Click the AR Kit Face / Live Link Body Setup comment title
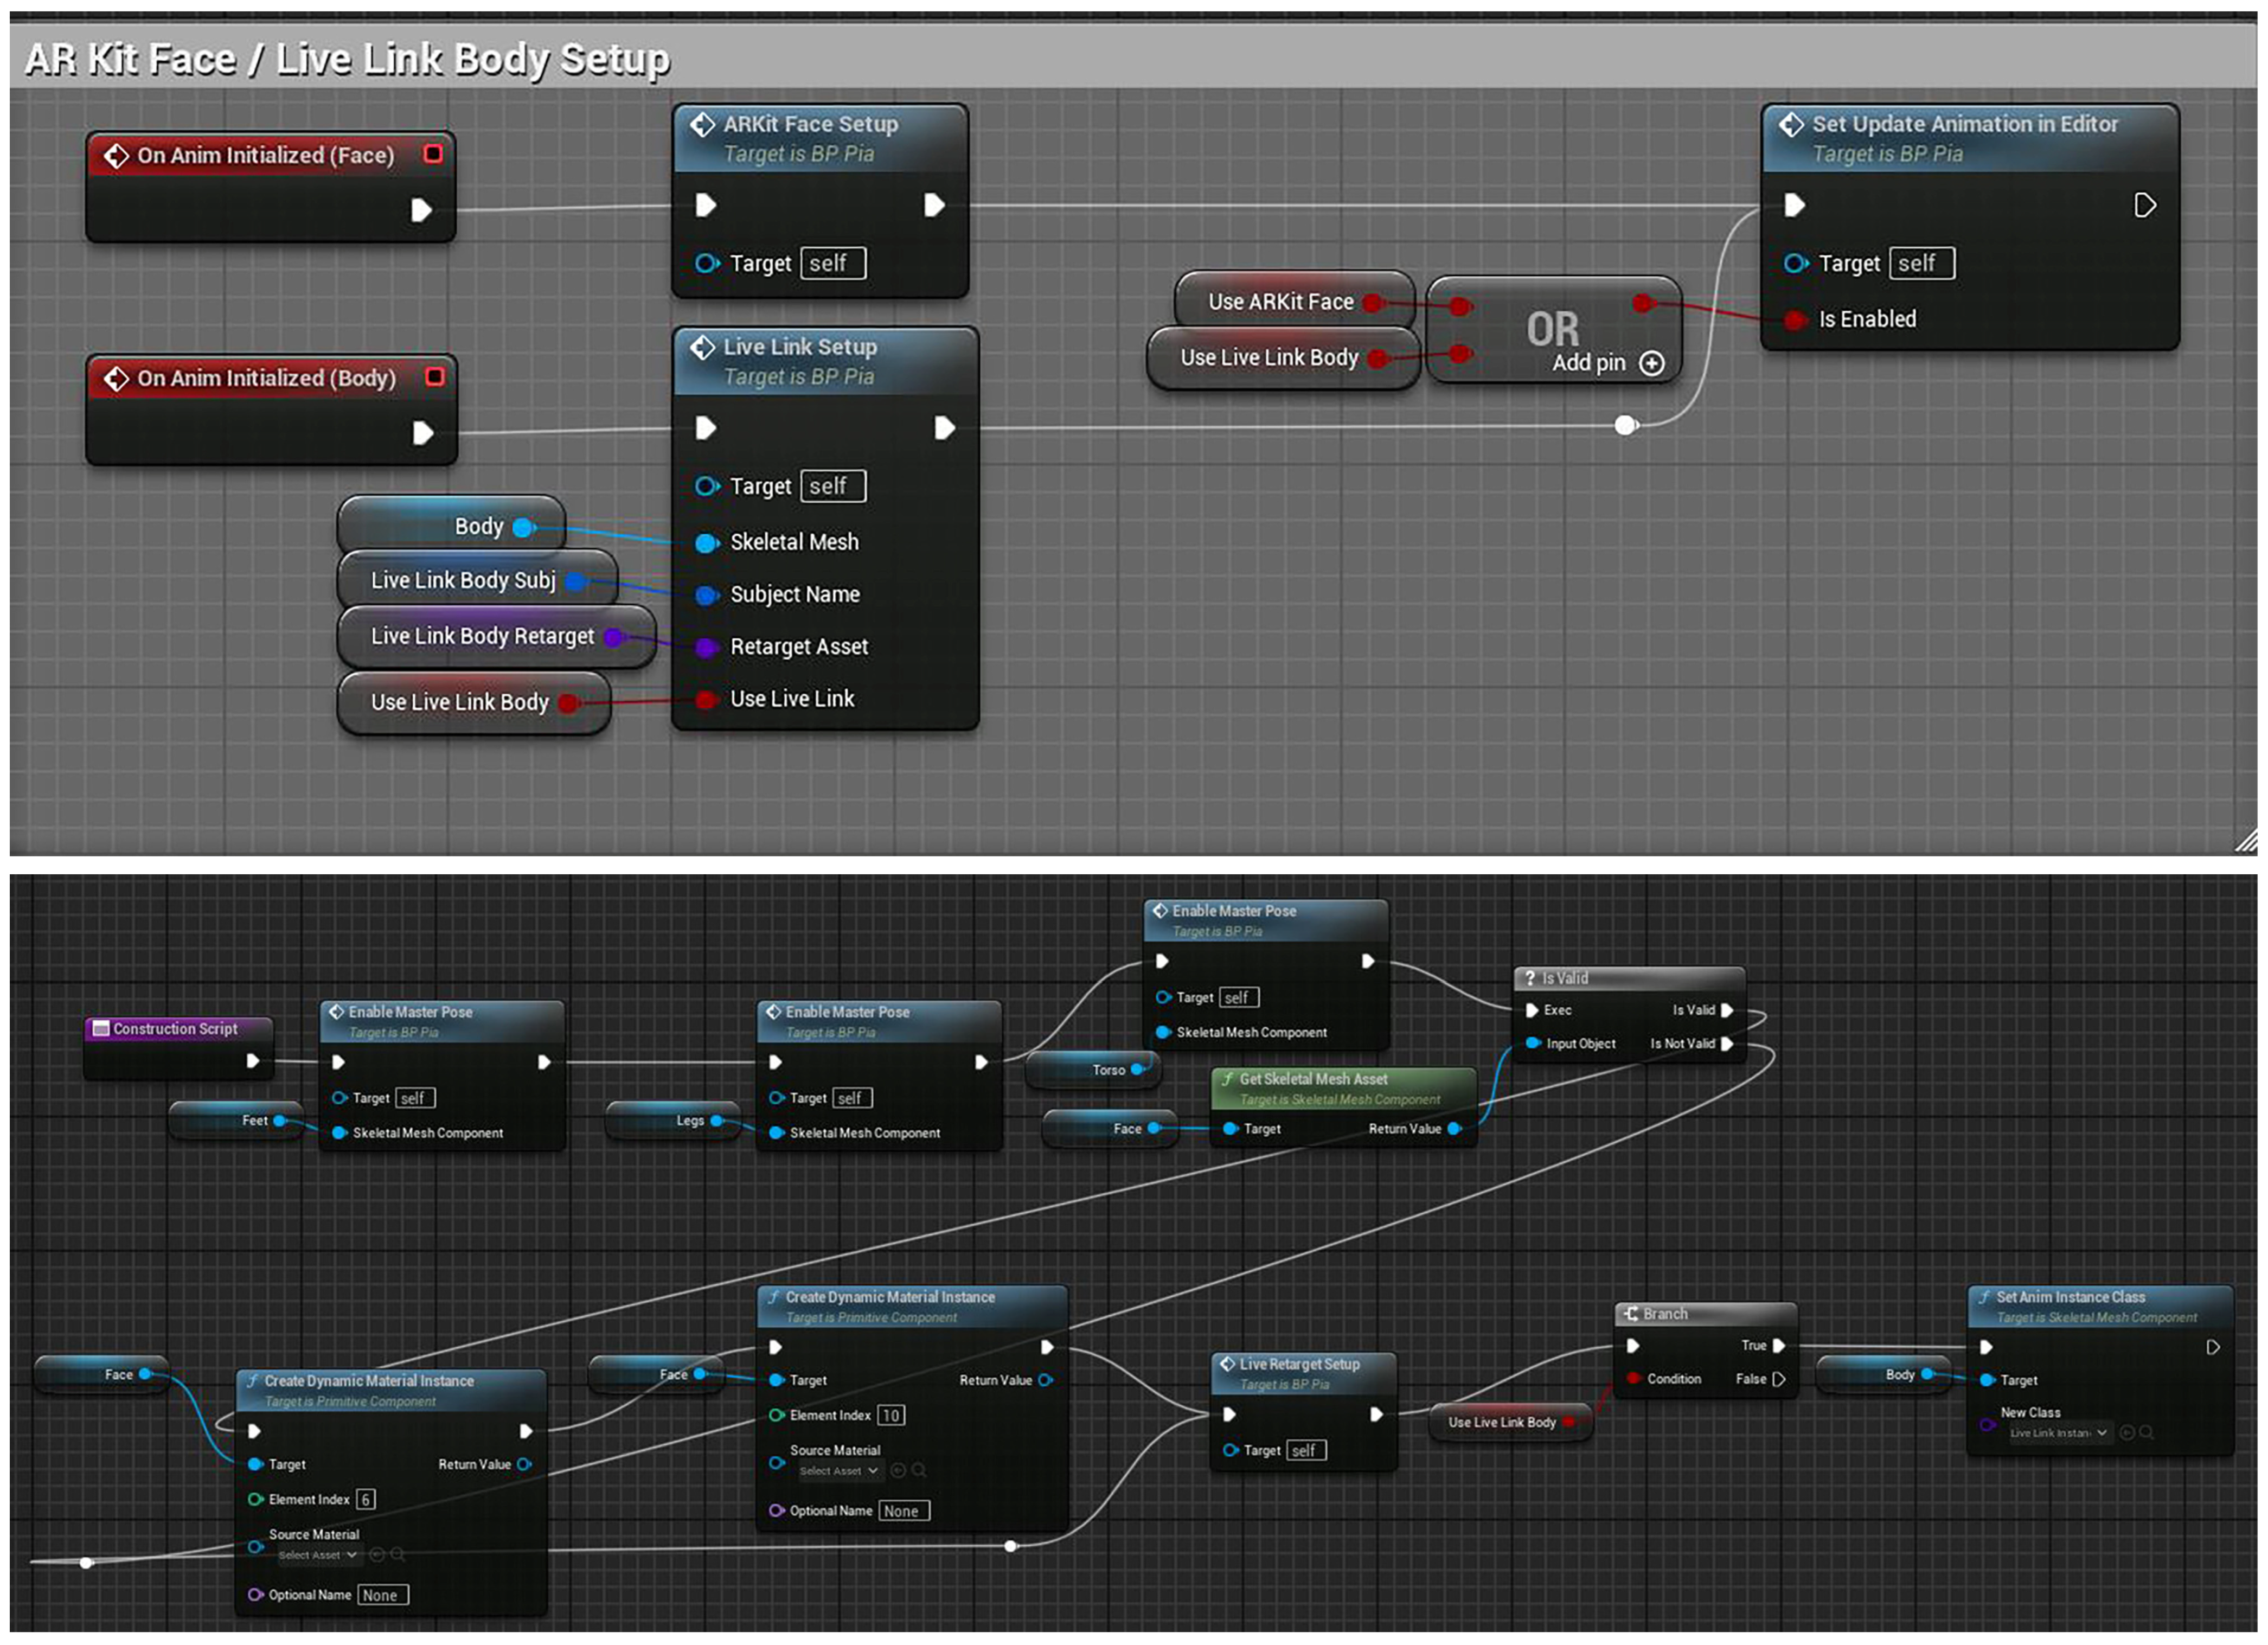The width and height of the screenshot is (2268, 1645). (346, 59)
